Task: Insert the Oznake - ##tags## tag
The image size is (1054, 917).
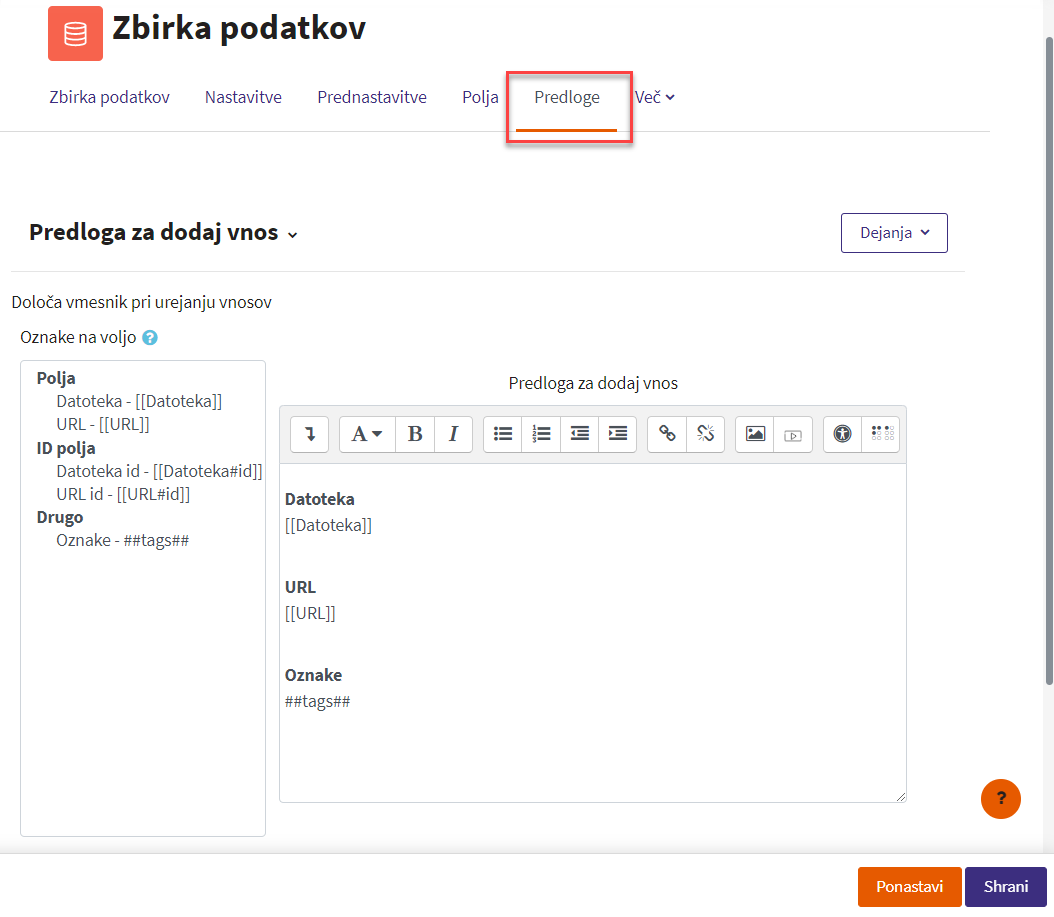Action: pyautogui.click(x=122, y=541)
